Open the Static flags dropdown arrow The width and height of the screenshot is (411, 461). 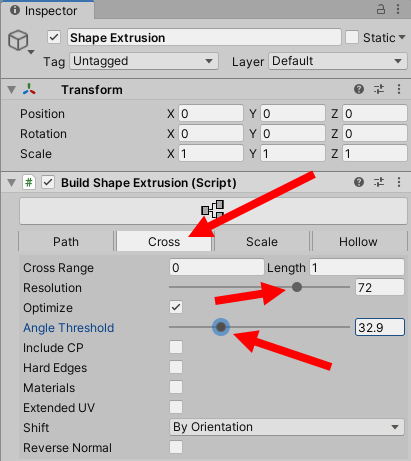(x=402, y=37)
